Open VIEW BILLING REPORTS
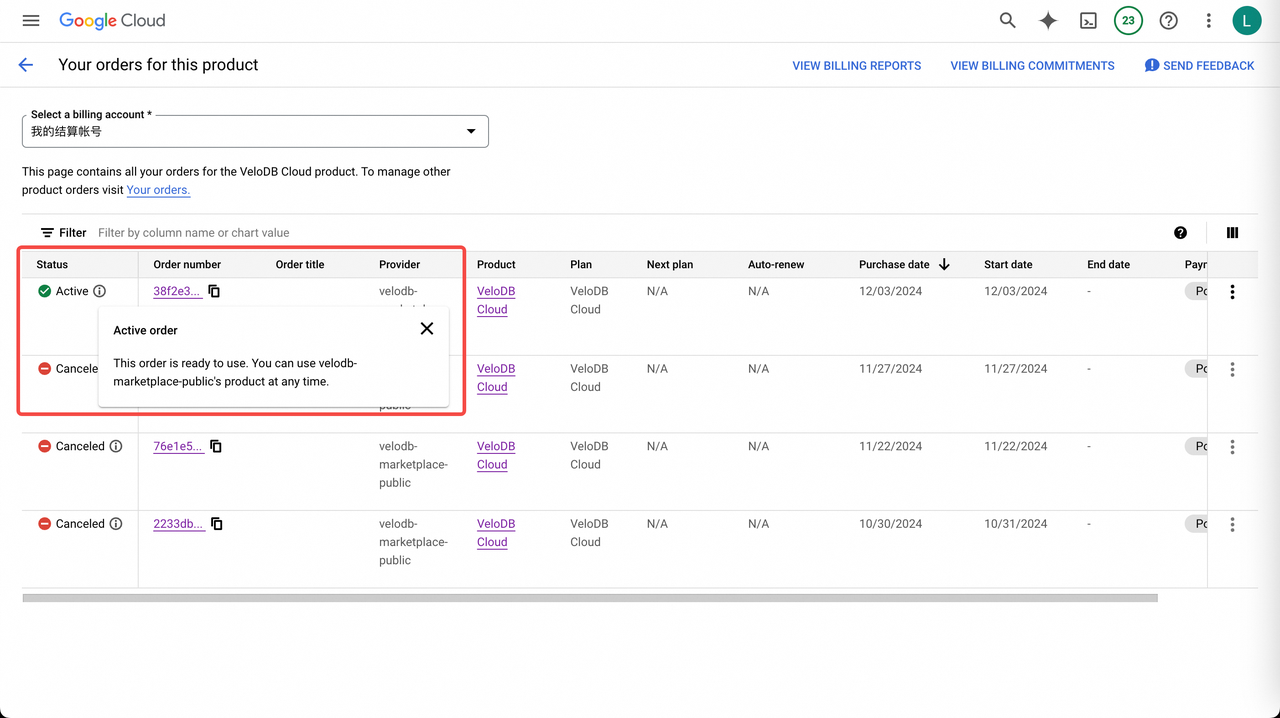The image size is (1280, 718). coord(856,65)
